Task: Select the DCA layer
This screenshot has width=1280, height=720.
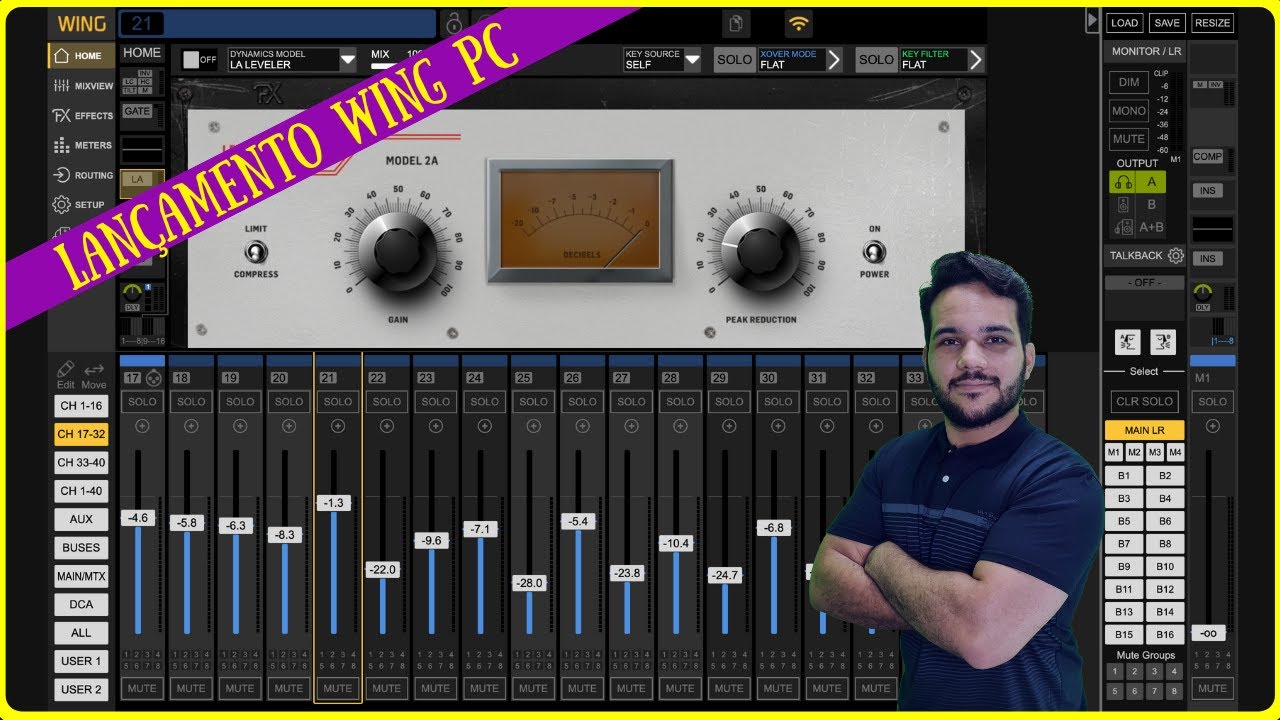Action: (x=81, y=604)
